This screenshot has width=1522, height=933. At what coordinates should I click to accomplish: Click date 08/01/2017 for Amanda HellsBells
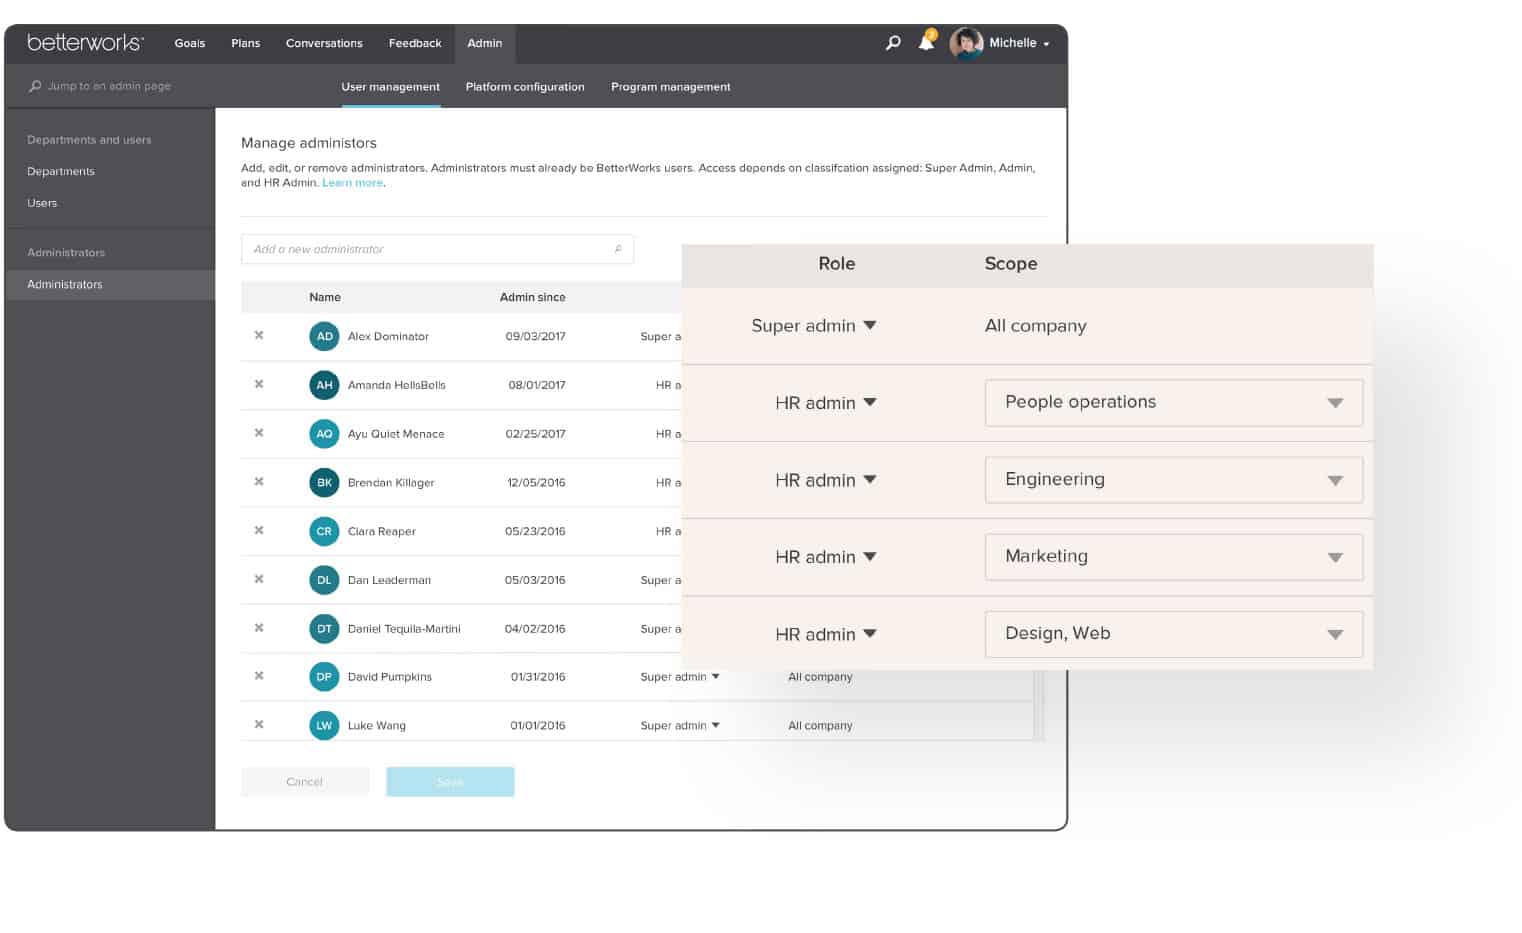click(537, 385)
